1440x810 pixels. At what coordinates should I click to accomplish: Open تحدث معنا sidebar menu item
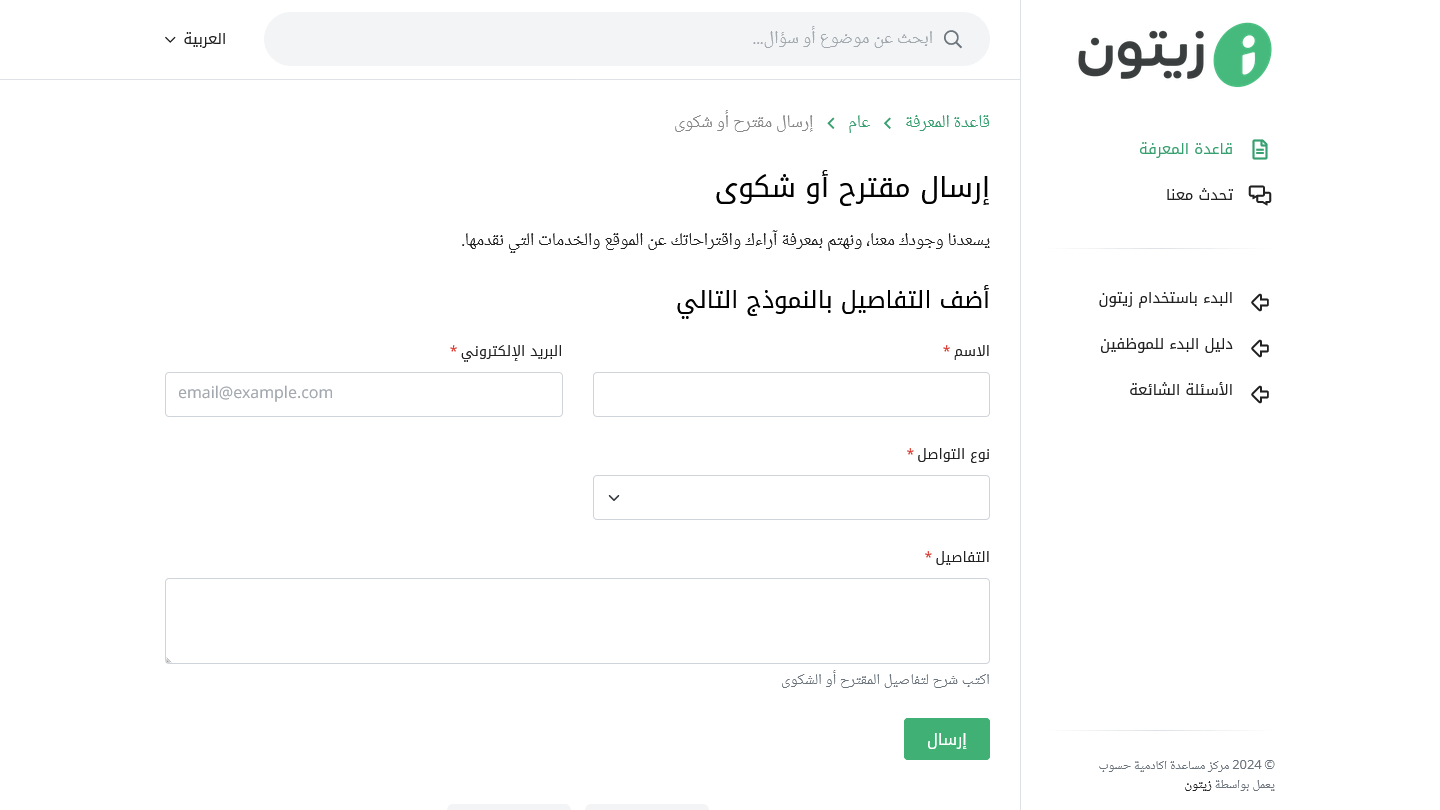[1199, 195]
